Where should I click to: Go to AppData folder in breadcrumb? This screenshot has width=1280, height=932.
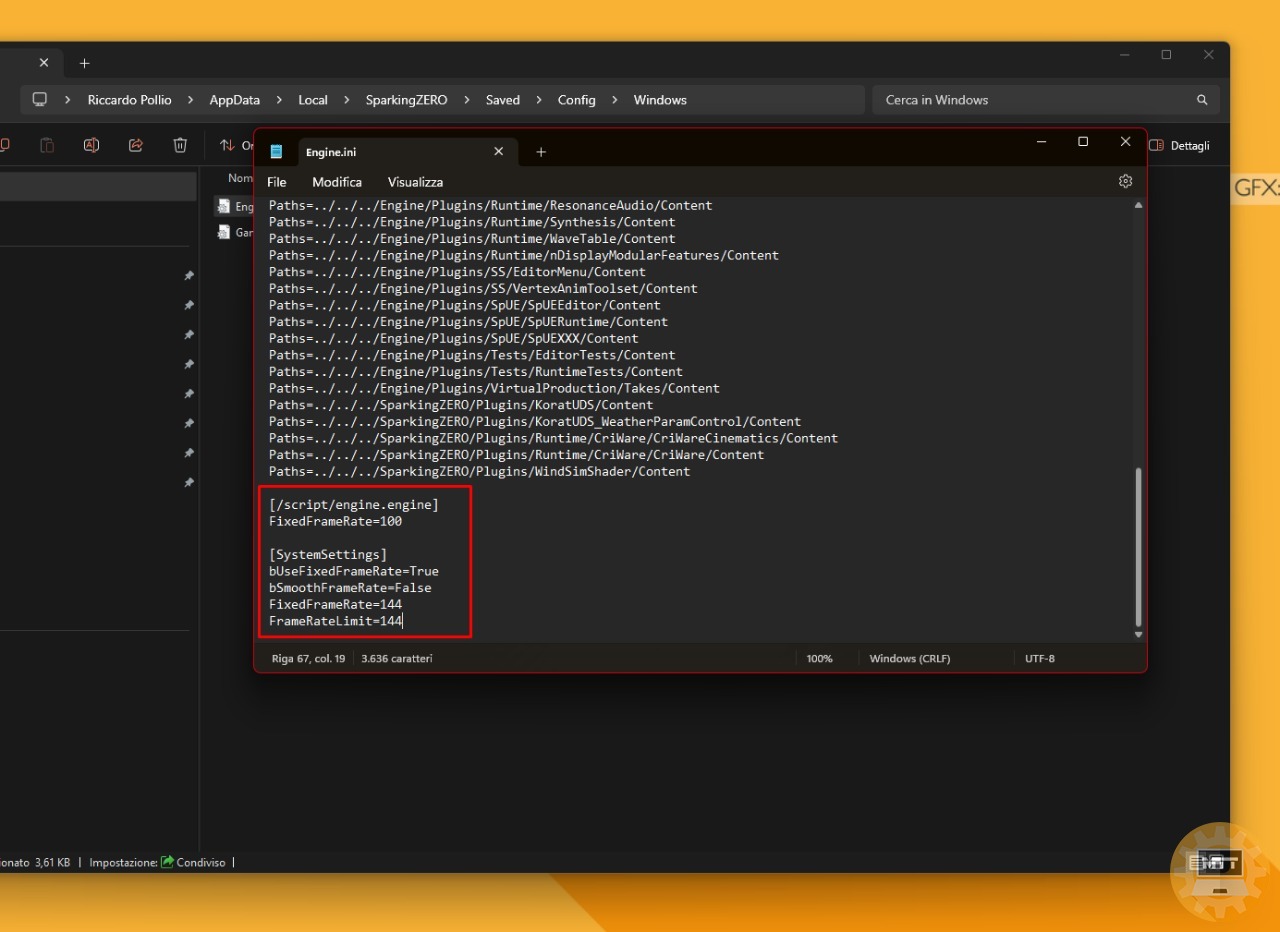(x=234, y=100)
